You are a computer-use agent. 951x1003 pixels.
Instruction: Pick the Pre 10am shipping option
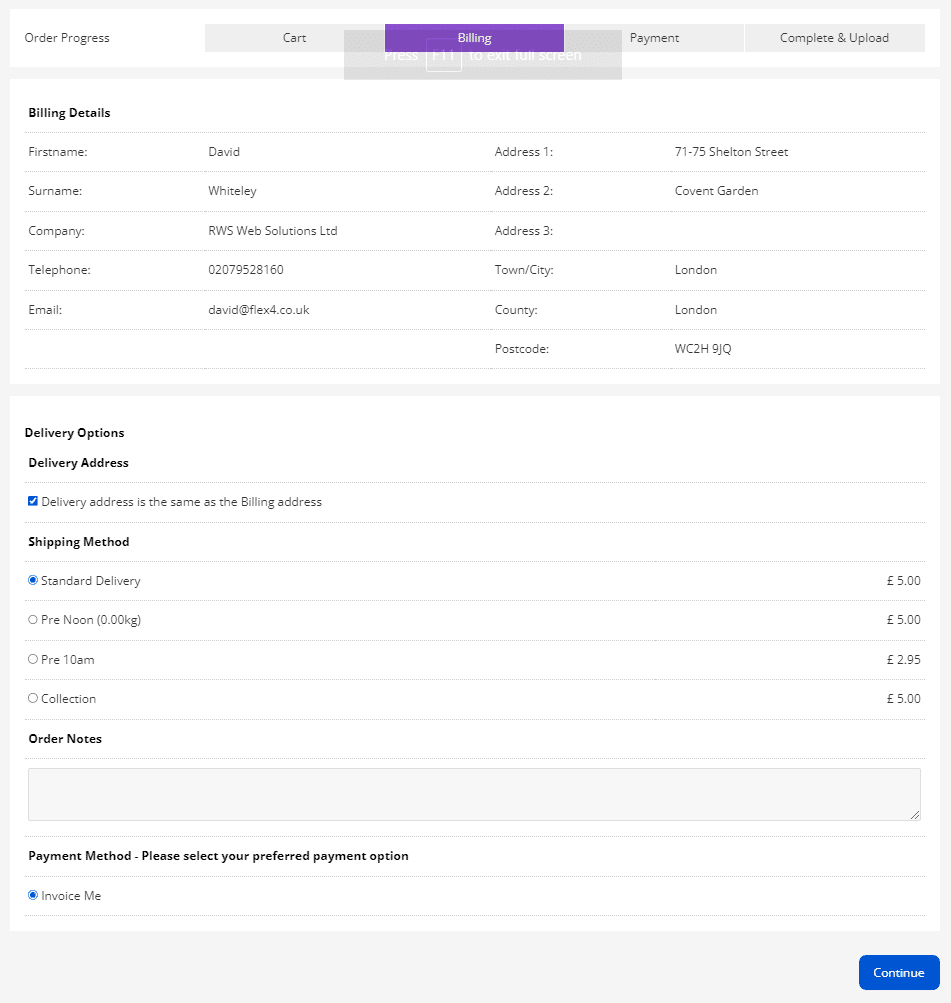click(x=33, y=659)
